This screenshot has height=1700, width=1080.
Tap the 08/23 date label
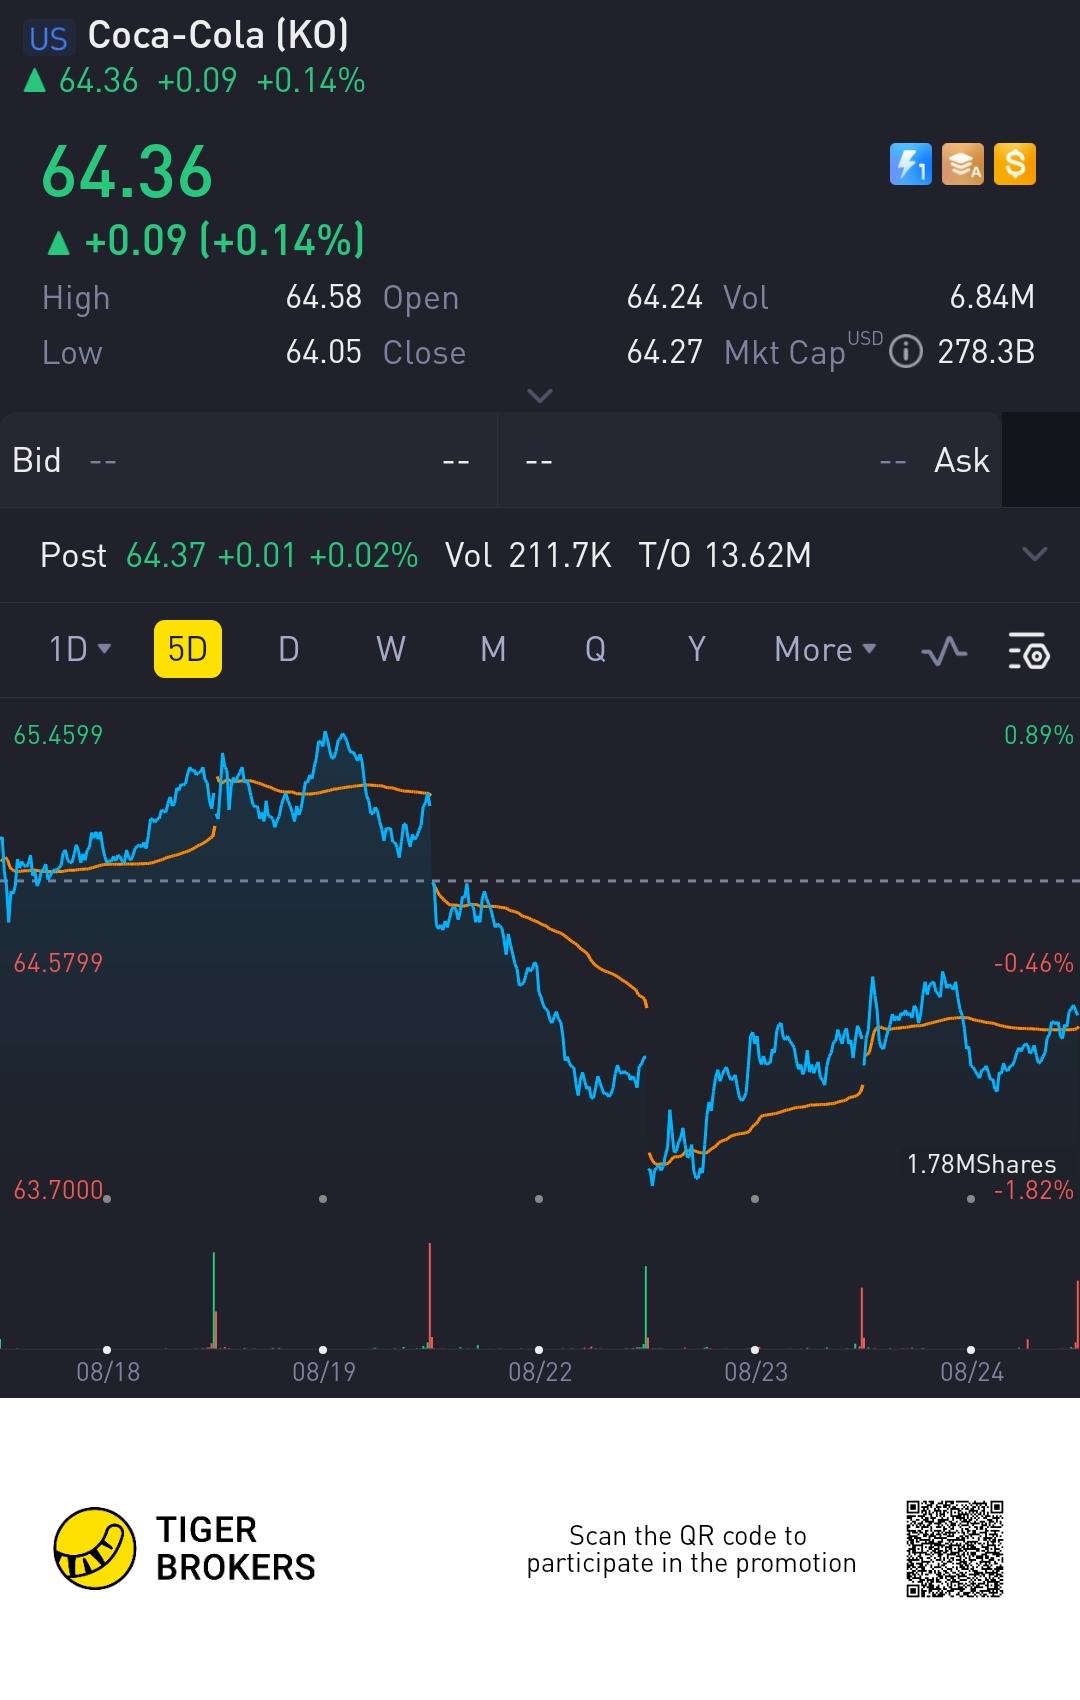coord(756,1372)
